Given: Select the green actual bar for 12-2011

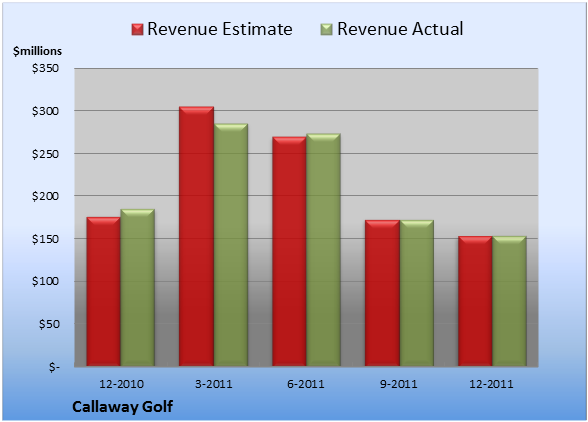Looking at the screenshot, I should coord(509,301).
